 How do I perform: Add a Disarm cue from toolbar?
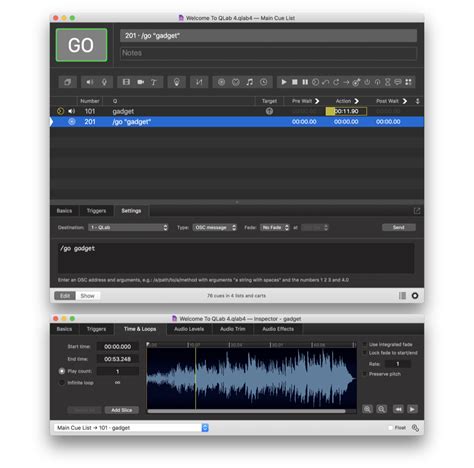[377, 82]
